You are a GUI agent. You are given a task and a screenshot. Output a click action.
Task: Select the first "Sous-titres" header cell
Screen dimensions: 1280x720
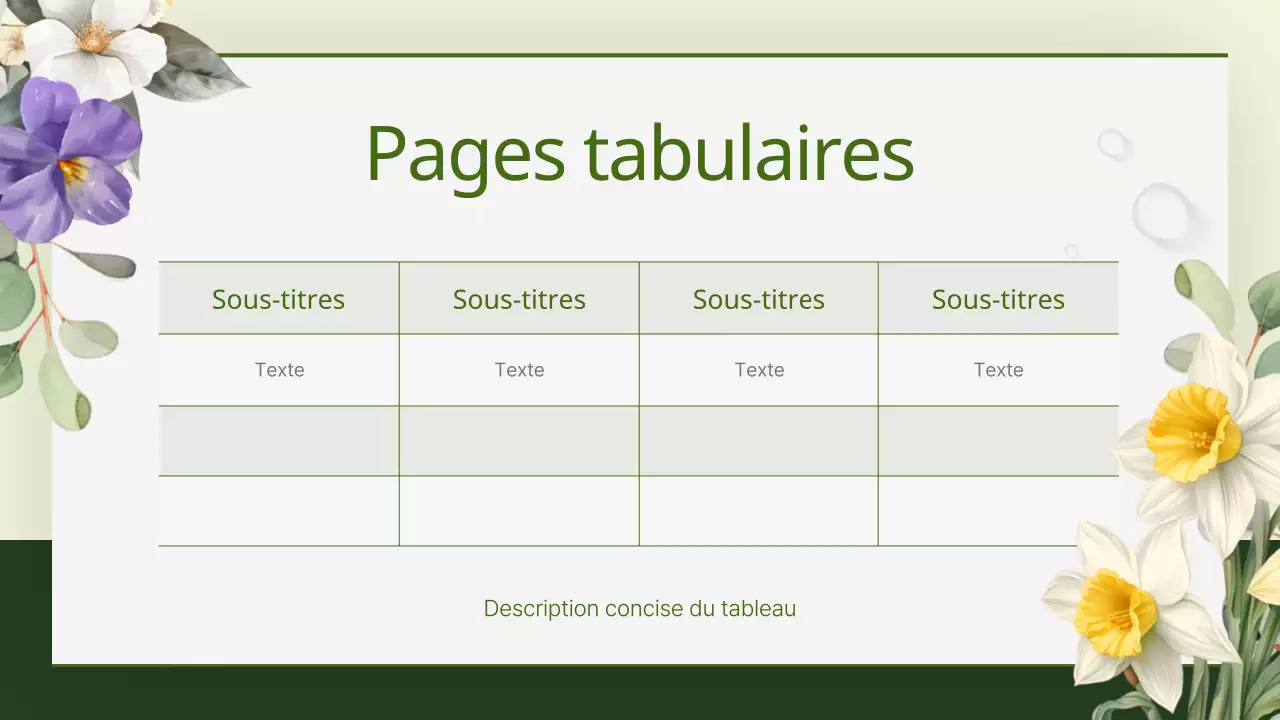[x=279, y=298]
